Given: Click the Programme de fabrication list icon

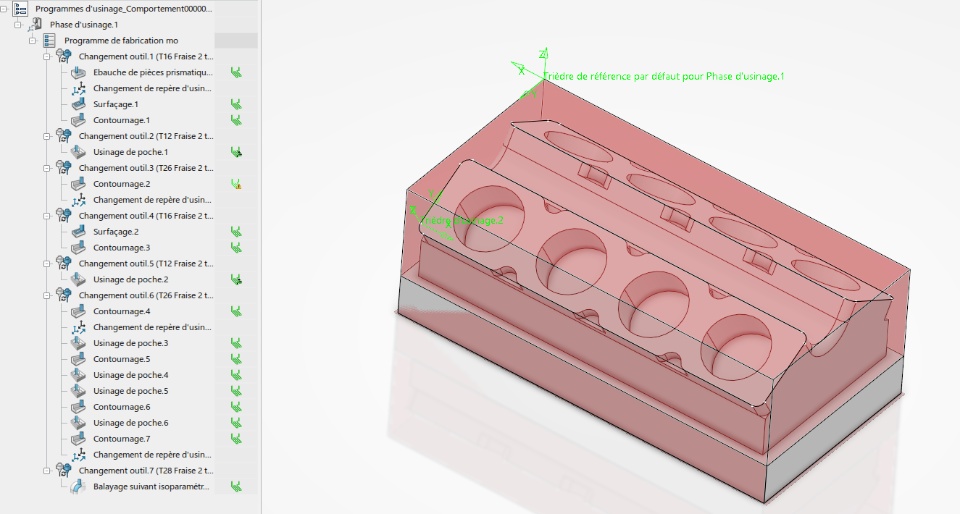Looking at the screenshot, I should (50, 40).
